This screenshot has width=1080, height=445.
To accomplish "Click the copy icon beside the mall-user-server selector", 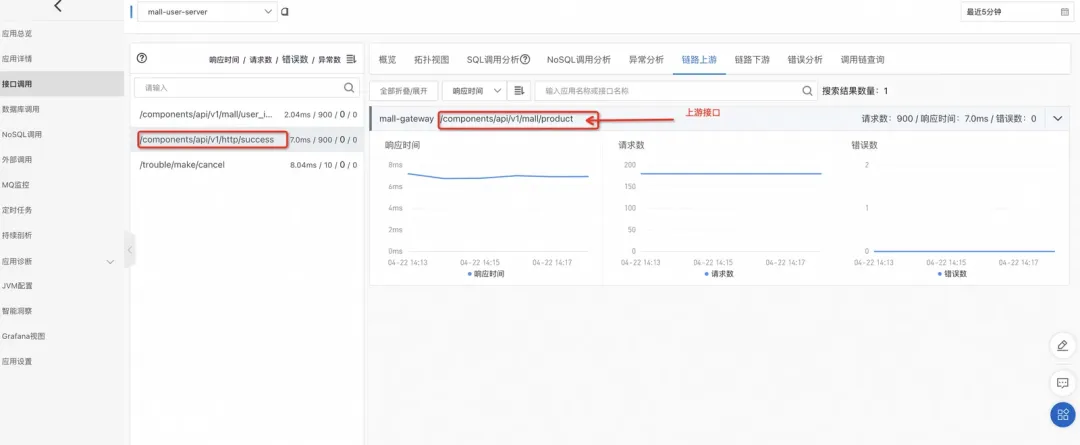I will pyautogui.click(x=284, y=12).
